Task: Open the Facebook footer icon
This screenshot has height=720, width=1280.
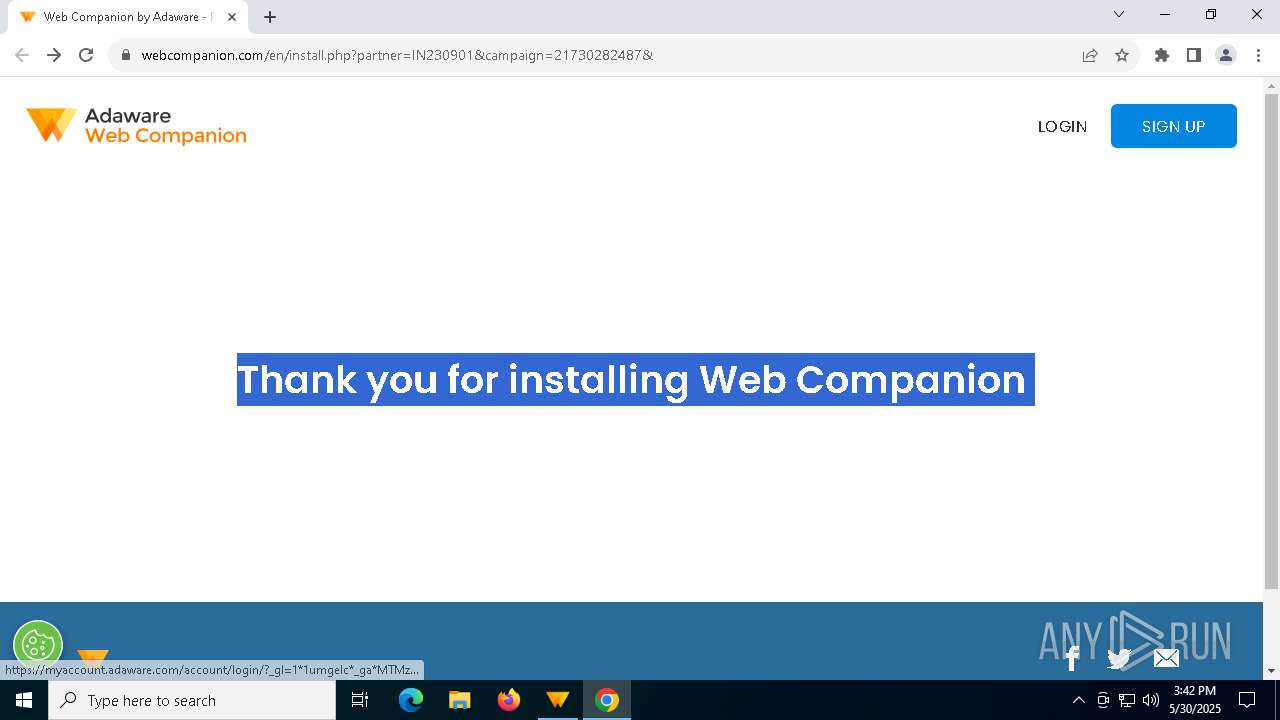Action: point(1072,658)
